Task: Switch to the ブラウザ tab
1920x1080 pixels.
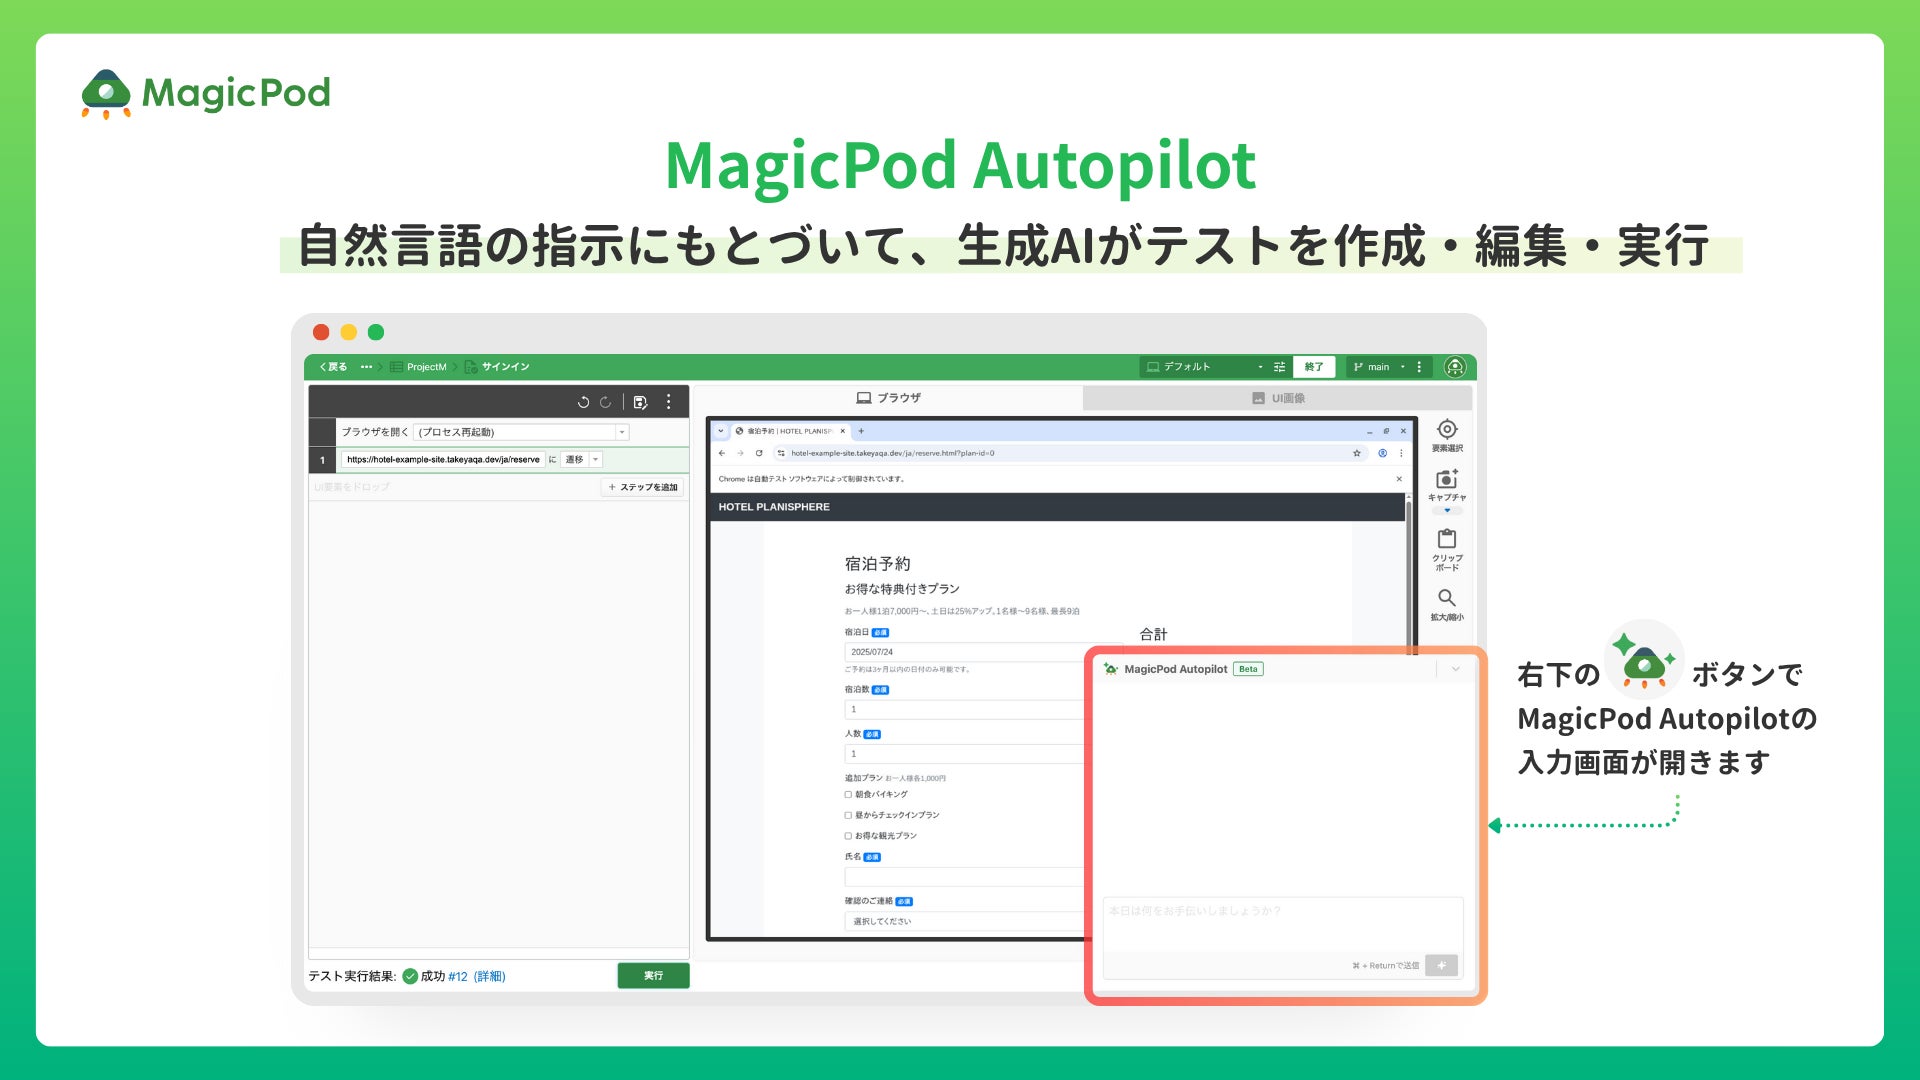Action: point(888,398)
